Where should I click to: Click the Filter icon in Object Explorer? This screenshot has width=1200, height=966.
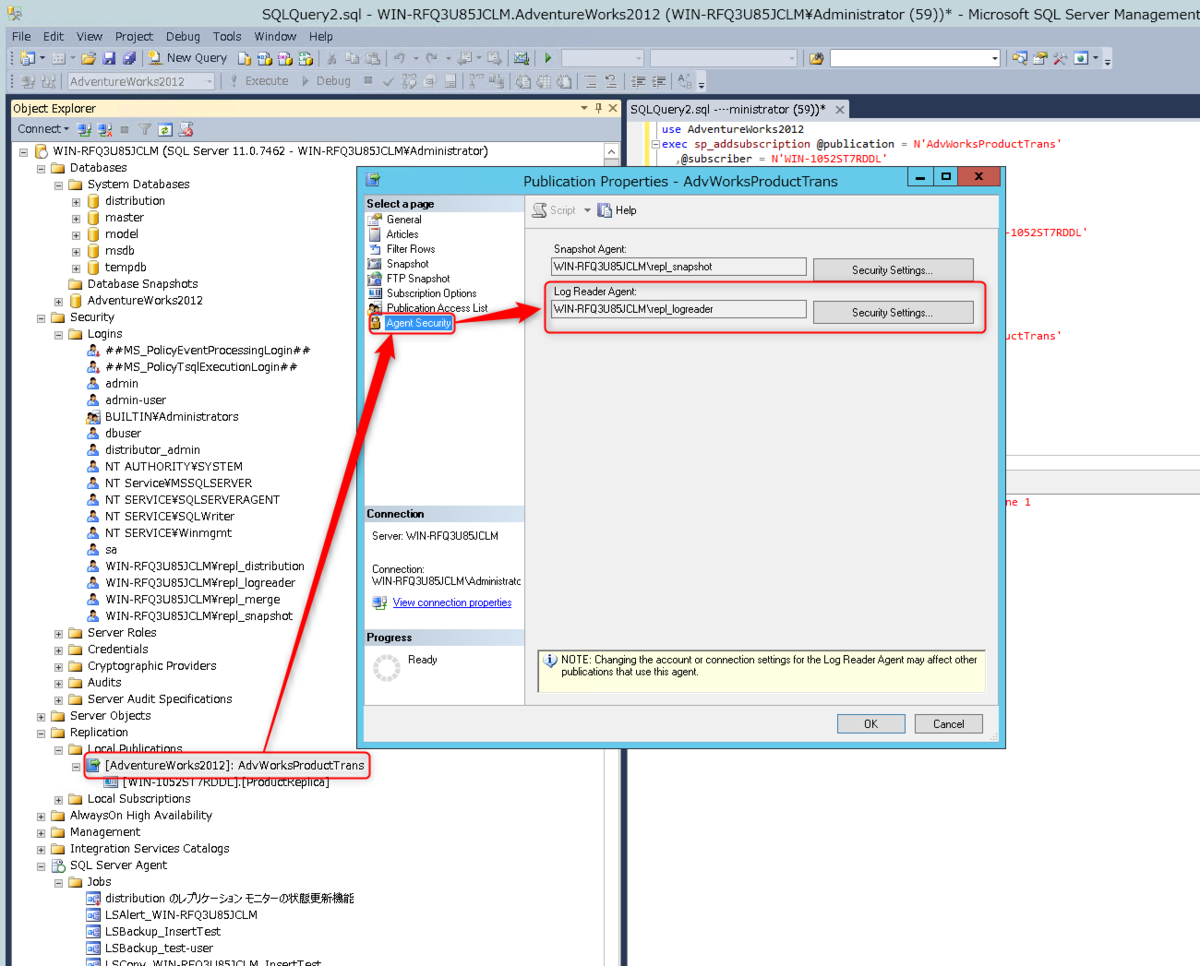[145, 129]
